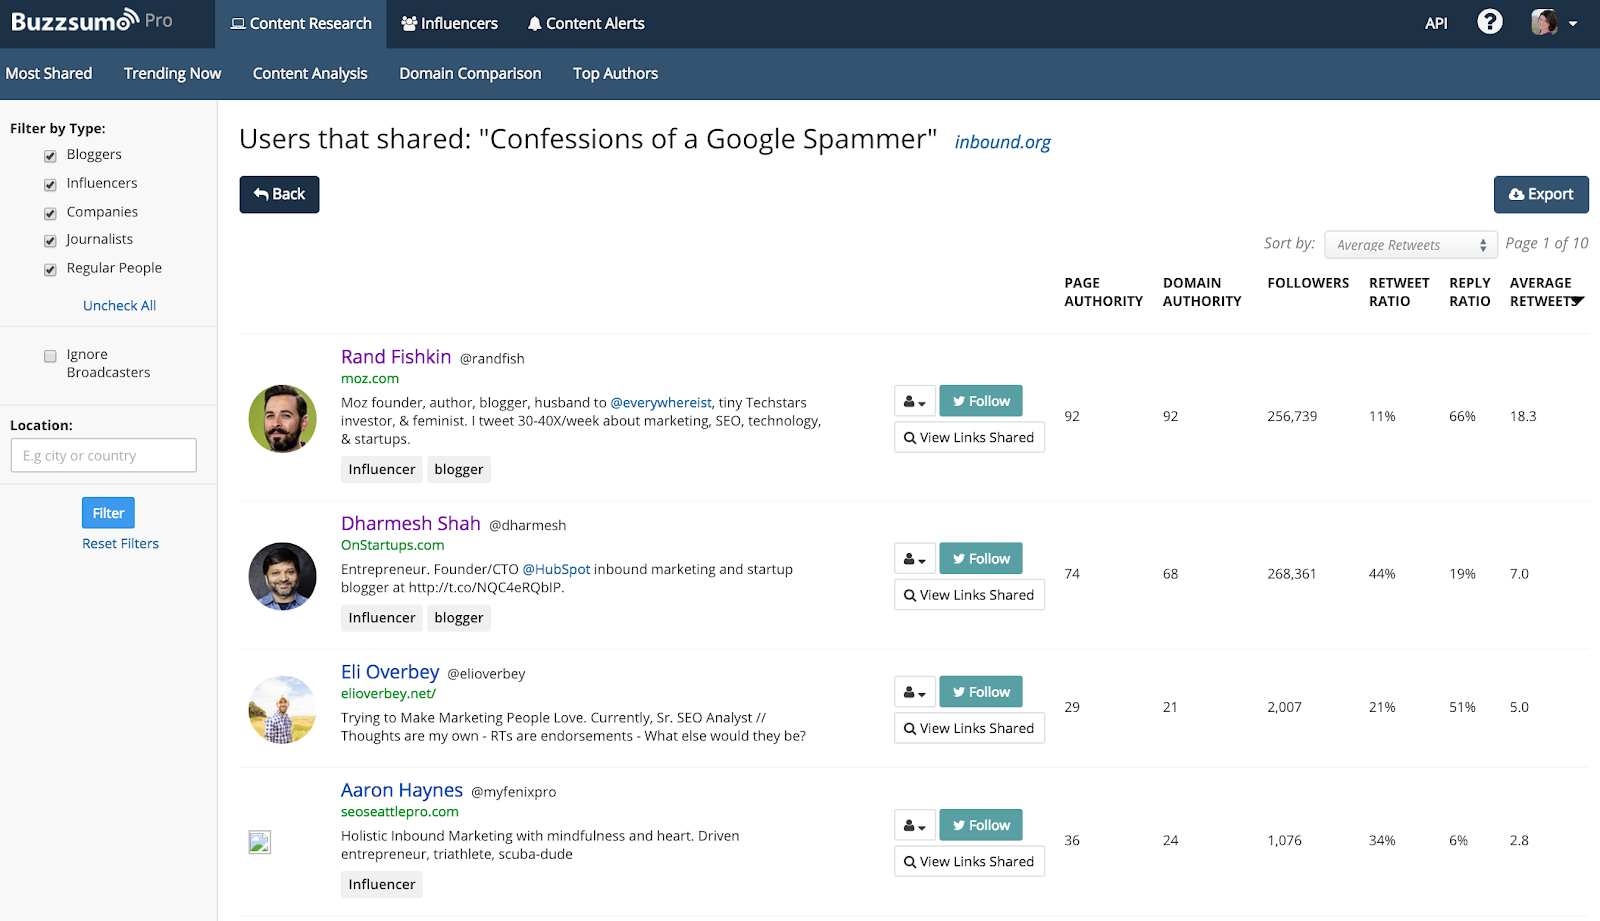Open the Sort by Average Retweets dropdown
The image size is (1600, 921).
1410,245
